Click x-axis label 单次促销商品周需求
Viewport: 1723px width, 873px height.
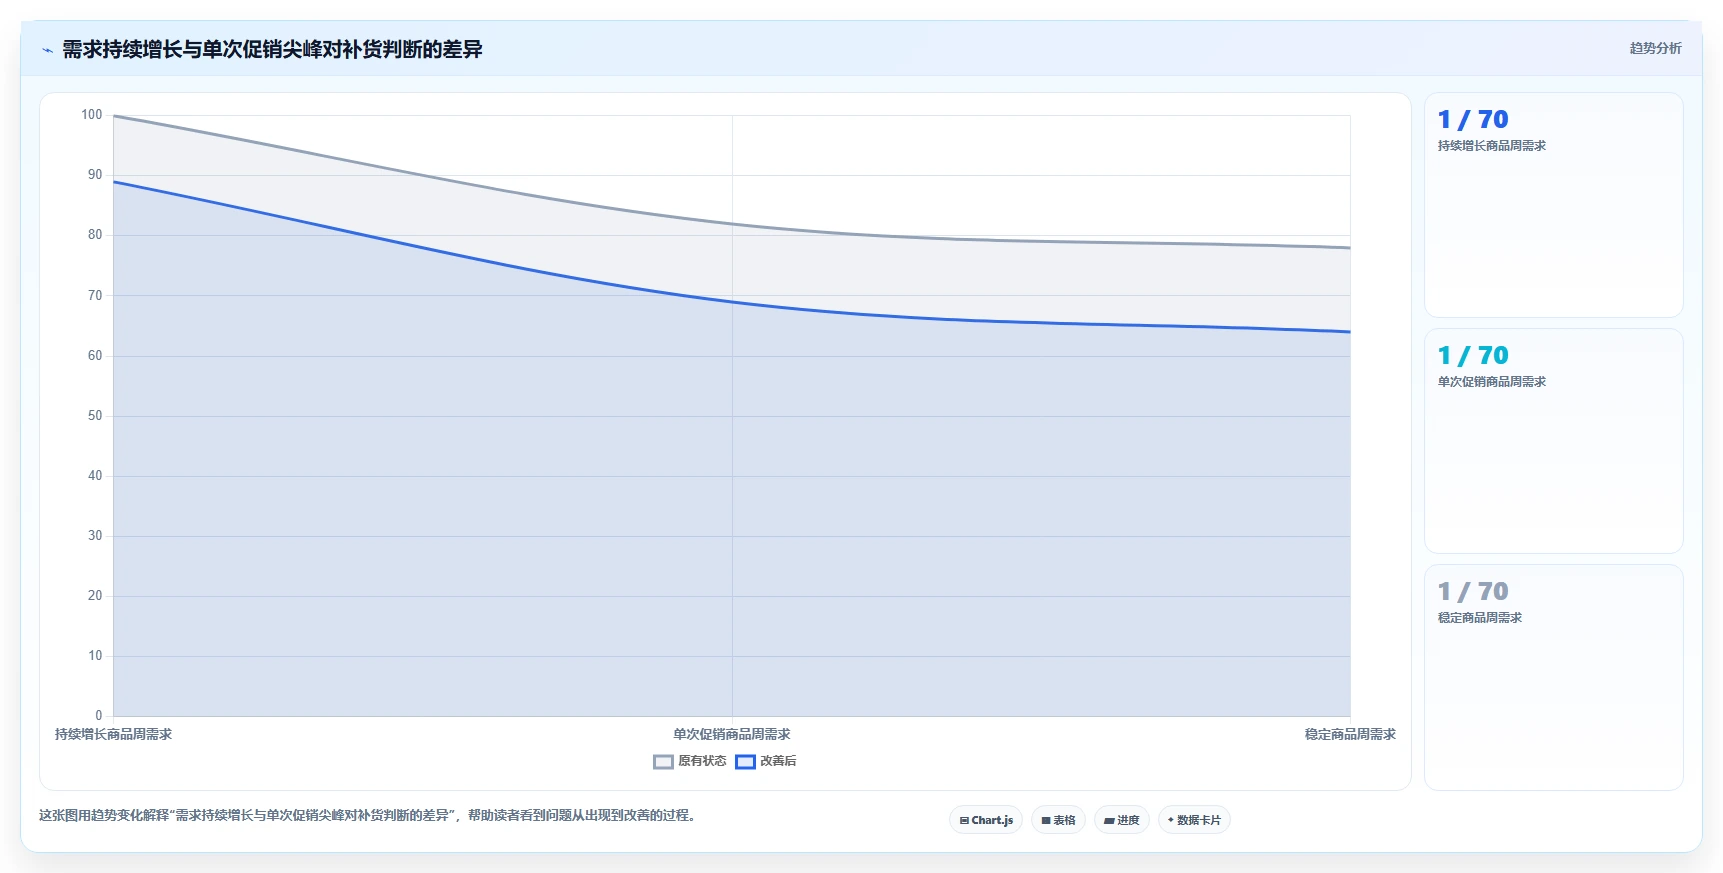[x=732, y=734]
